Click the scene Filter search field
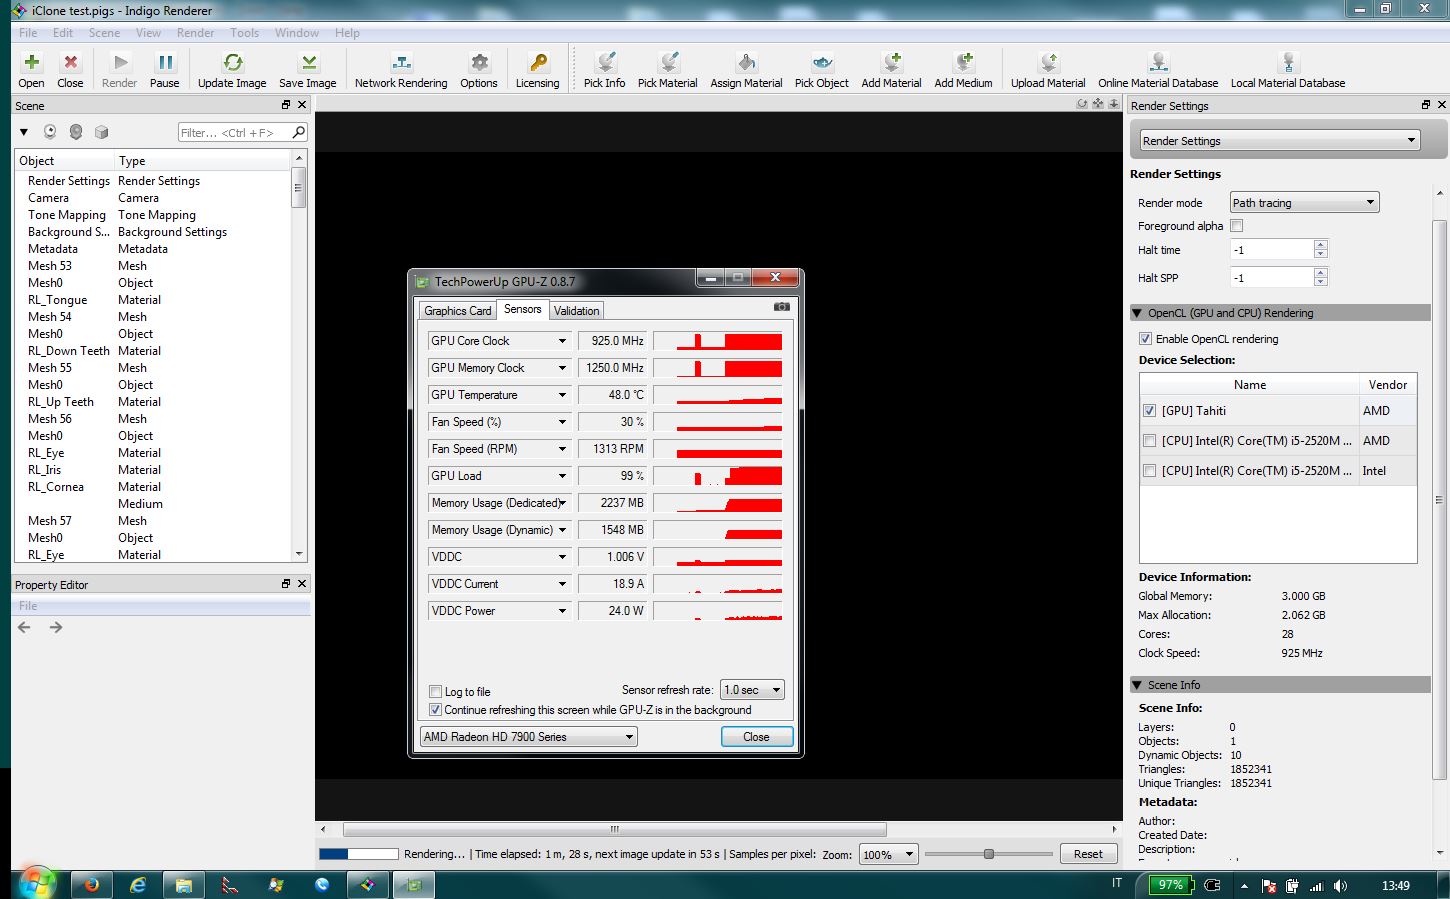 [x=234, y=133]
